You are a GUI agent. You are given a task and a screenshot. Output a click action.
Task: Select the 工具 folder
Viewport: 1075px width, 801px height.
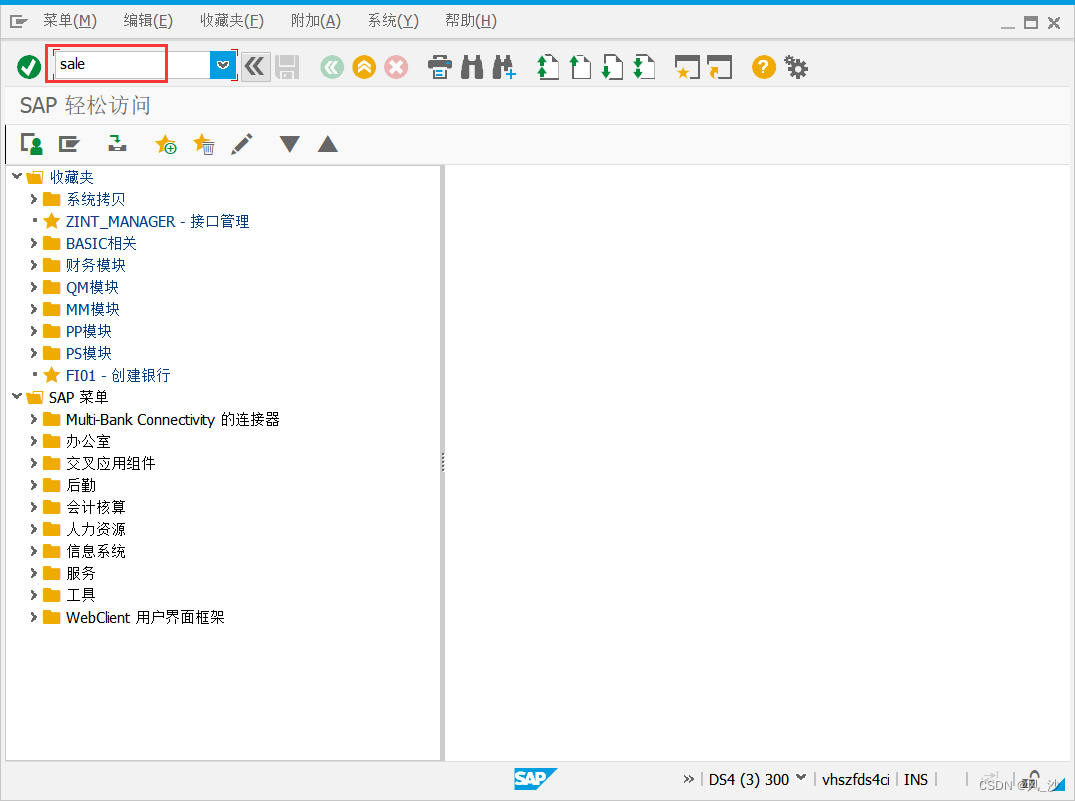(x=81, y=595)
